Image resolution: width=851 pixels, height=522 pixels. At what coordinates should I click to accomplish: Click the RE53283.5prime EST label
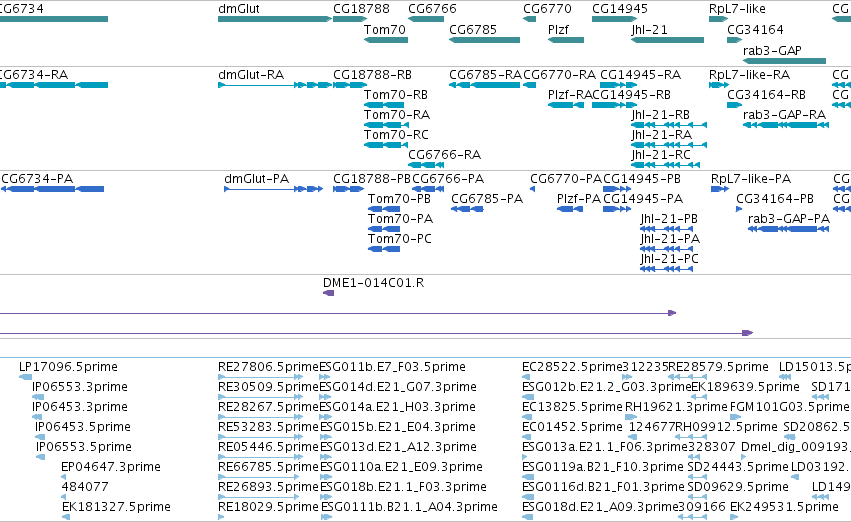pyautogui.click(x=268, y=427)
